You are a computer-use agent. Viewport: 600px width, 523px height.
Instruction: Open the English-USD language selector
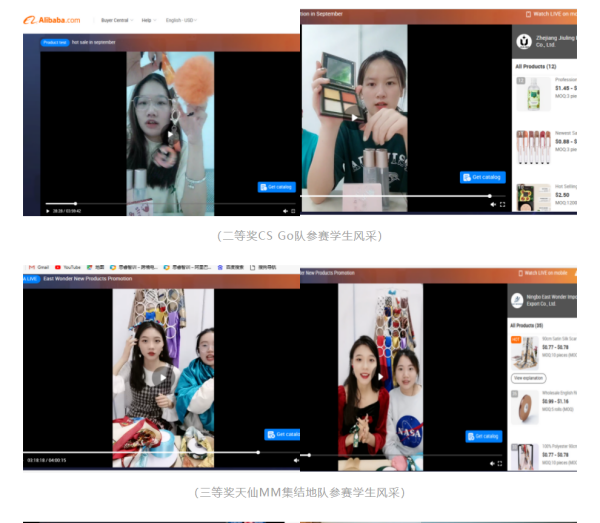(x=181, y=20)
